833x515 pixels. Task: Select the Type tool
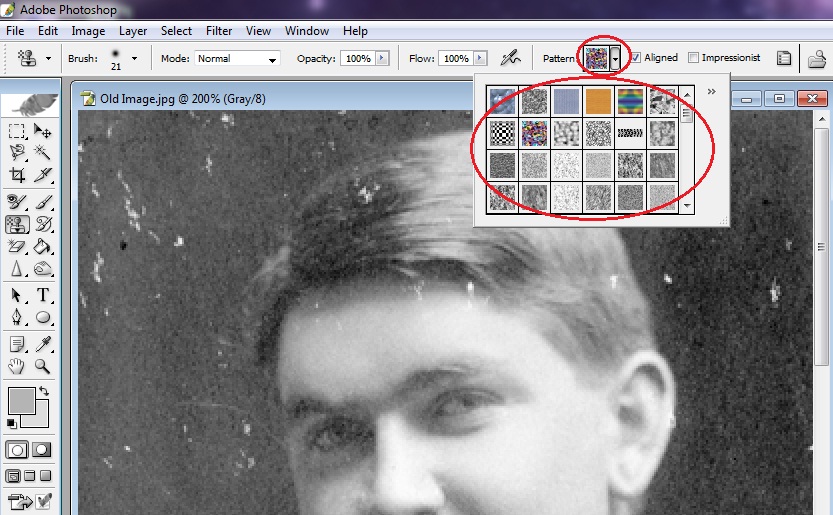click(42, 295)
